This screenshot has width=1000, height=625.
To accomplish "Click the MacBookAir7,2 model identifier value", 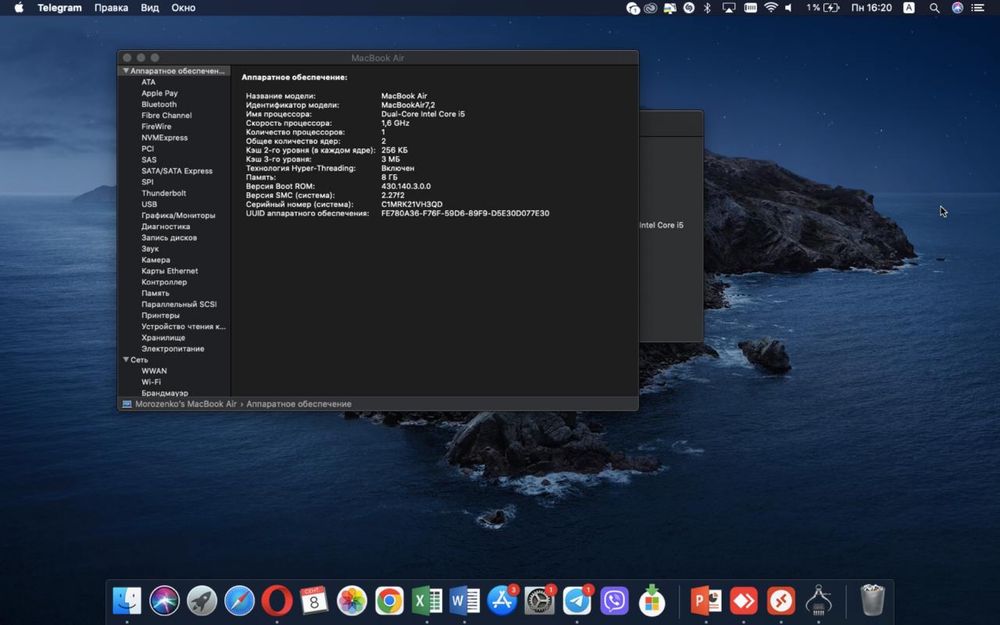I will [408, 105].
